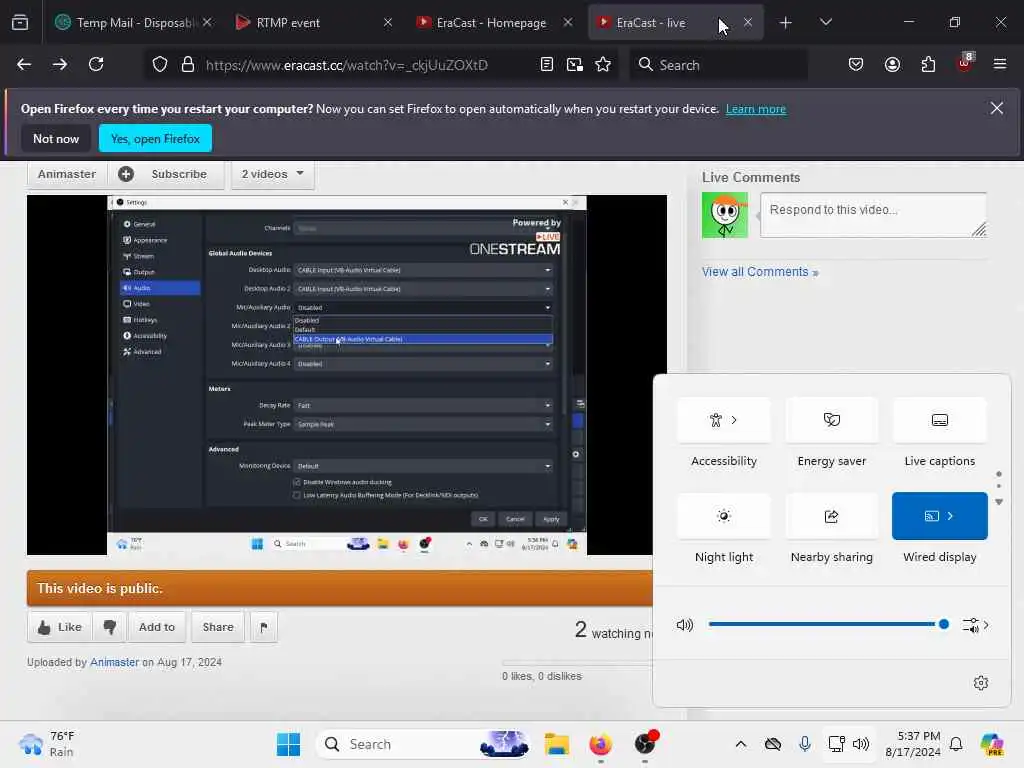Open the Firefox hamburger menu

point(999,64)
